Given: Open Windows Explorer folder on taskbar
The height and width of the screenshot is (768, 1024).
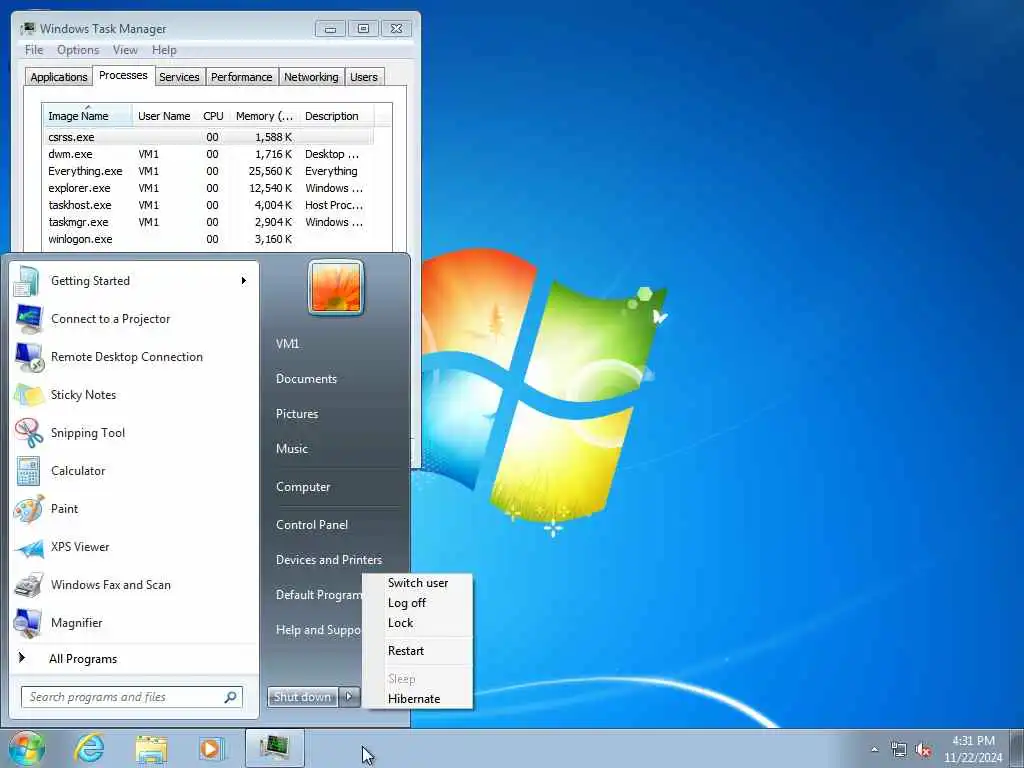Looking at the screenshot, I should [151, 749].
